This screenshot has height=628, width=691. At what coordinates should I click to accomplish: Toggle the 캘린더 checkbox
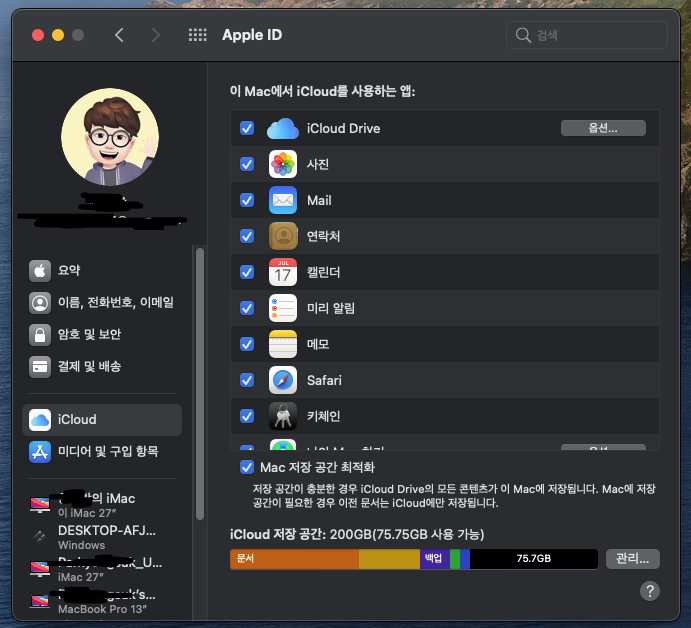click(x=247, y=272)
